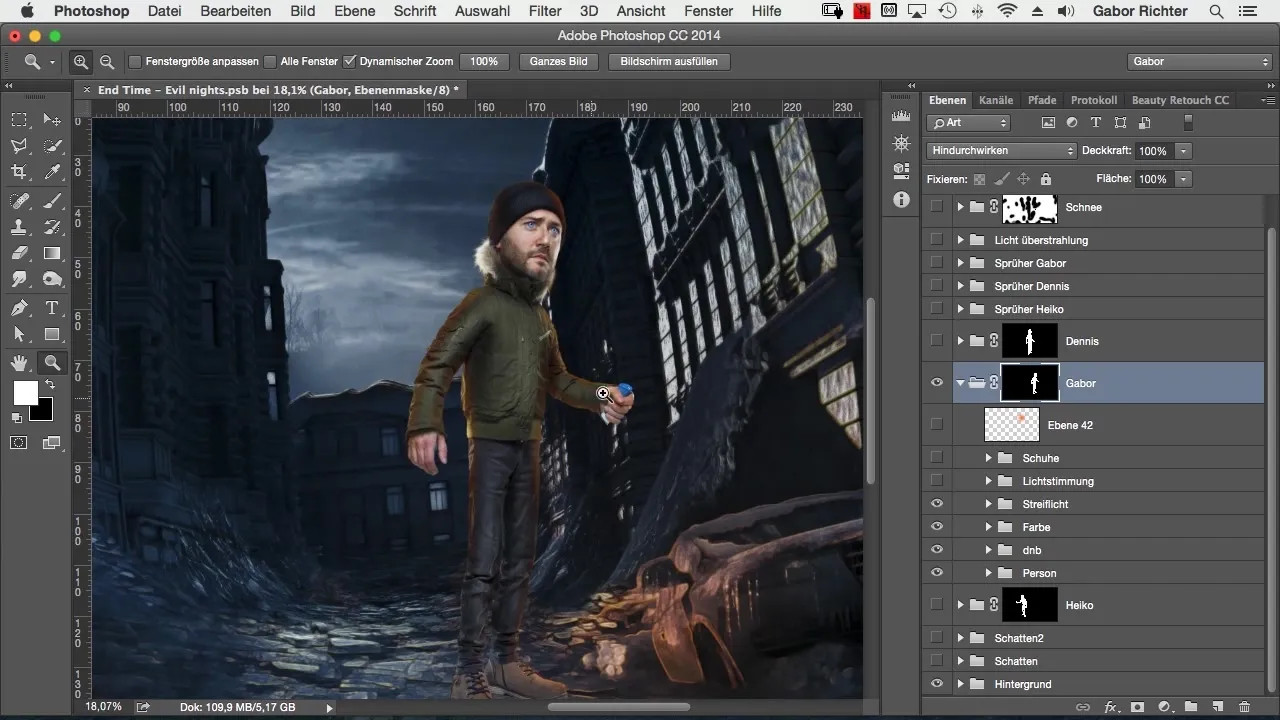Show the Heiko layer group

coord(937,605)
